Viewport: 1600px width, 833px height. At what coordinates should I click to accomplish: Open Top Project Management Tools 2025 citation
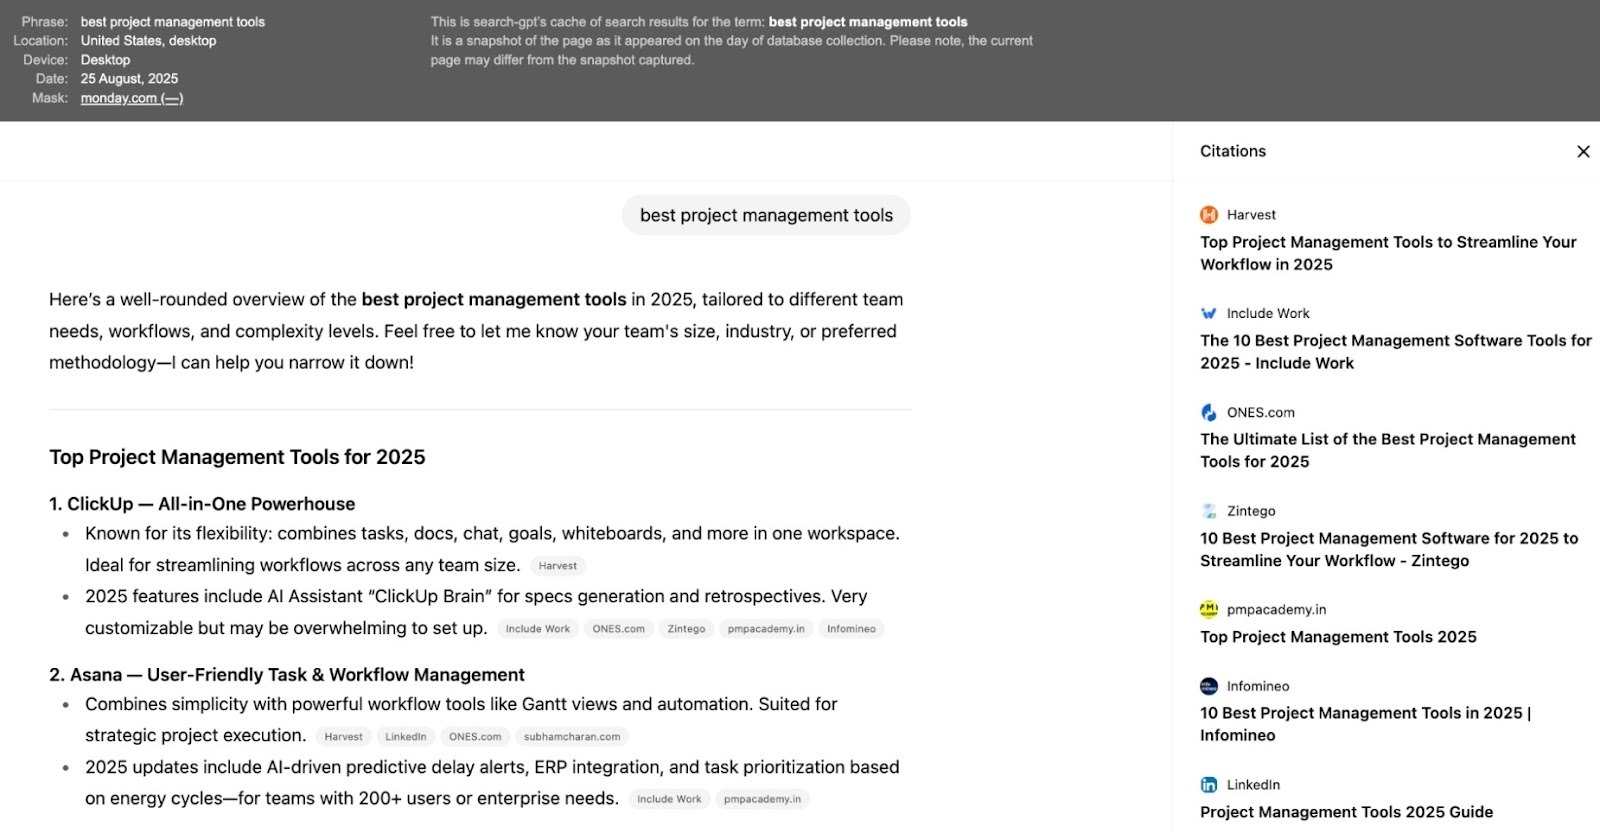pos(1338,637)
